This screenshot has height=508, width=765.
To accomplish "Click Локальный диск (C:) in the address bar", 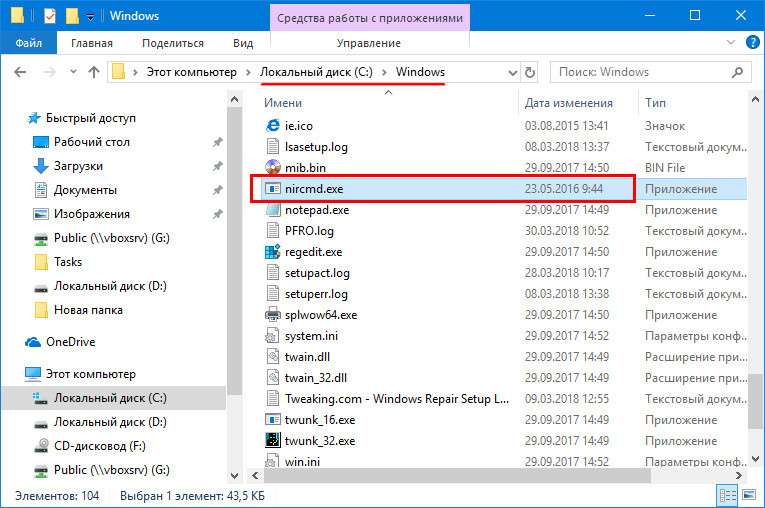I will [316, 72].
